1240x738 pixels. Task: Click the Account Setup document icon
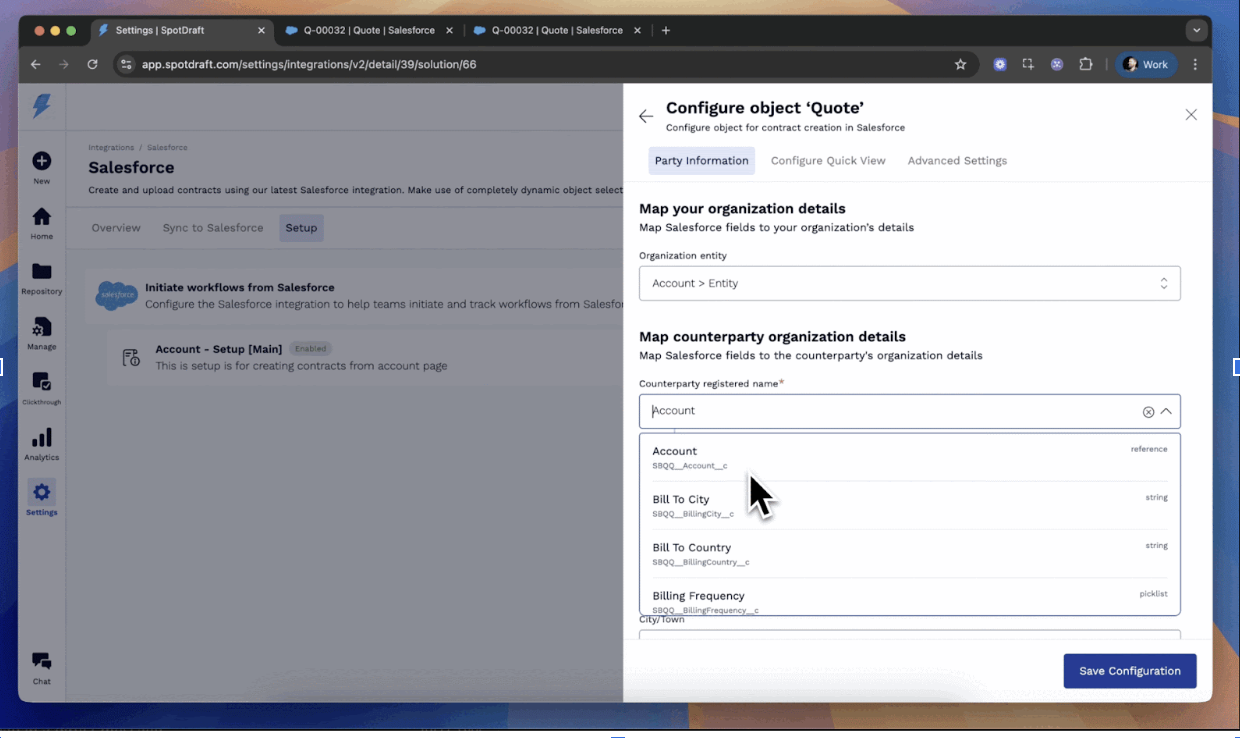tap(131, 357)
